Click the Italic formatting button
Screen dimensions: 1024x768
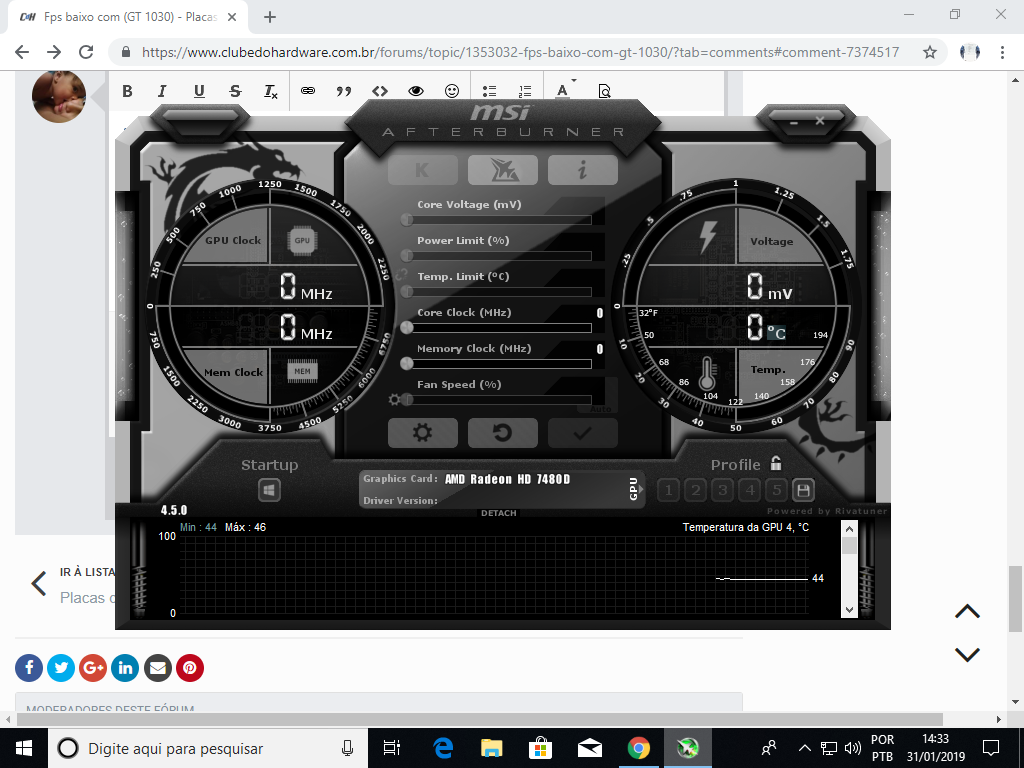[162, 91]
